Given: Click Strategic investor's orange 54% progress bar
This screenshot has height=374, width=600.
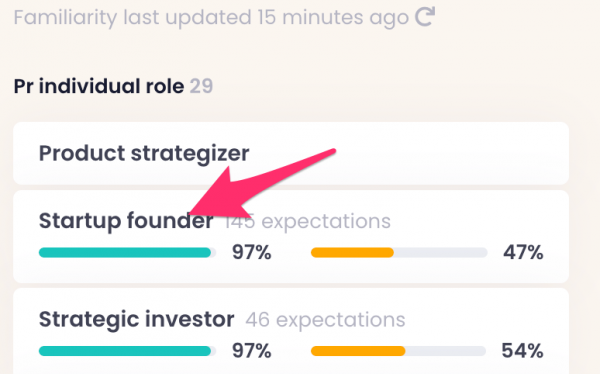Looking at the screenshot, I should coord(399,351).
